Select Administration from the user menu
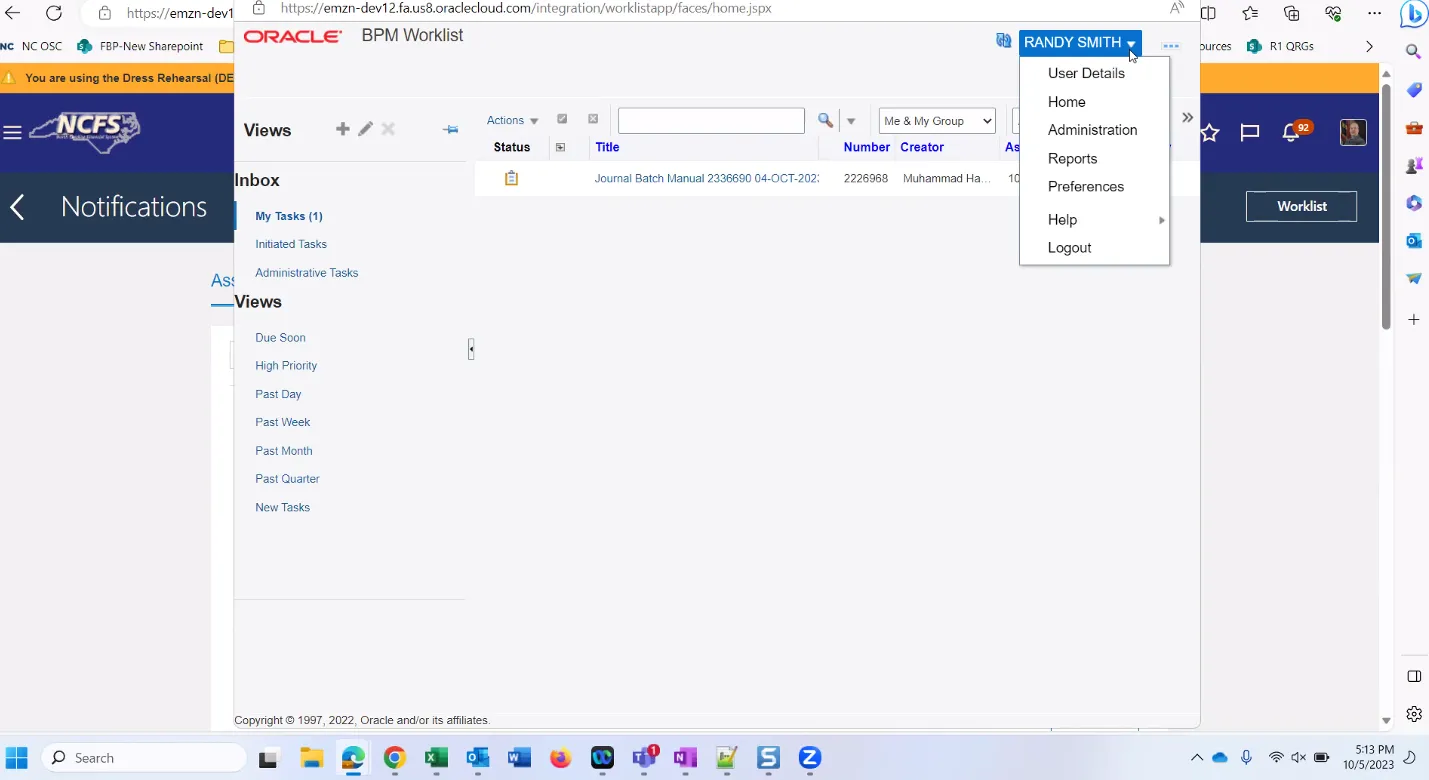 [1092, 130]
